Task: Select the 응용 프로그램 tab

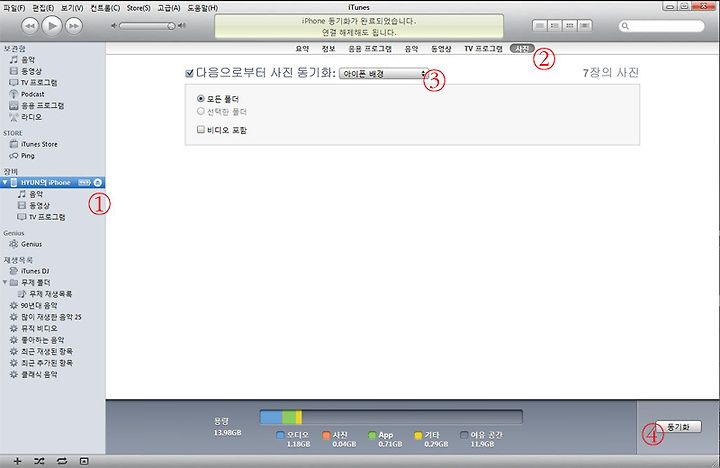Action: 370,49
